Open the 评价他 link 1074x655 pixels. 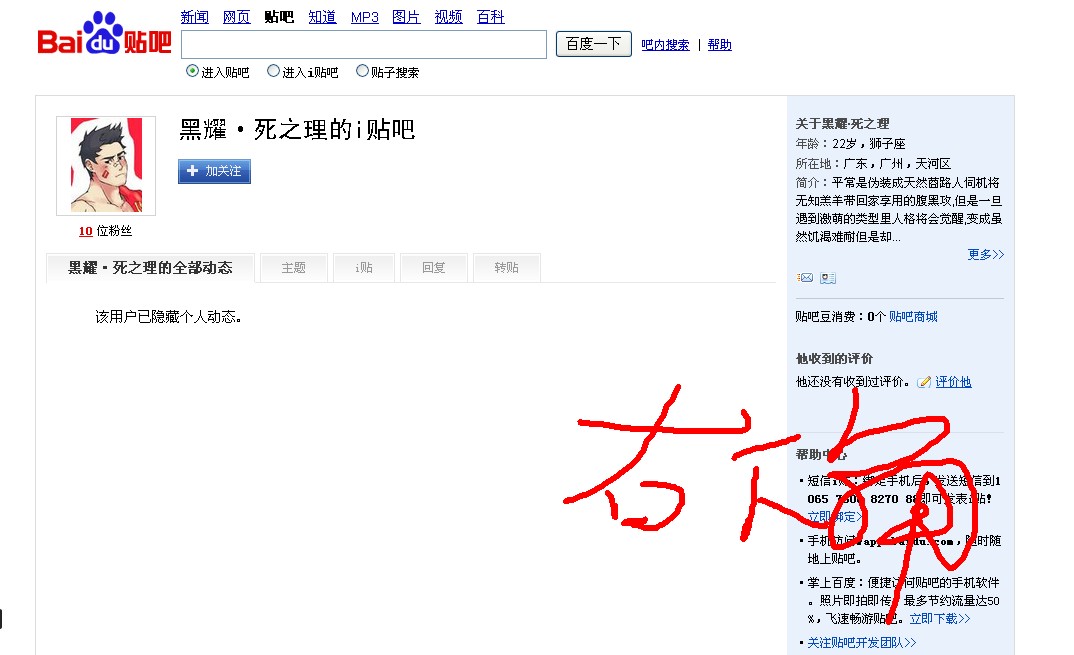point(953,382)
